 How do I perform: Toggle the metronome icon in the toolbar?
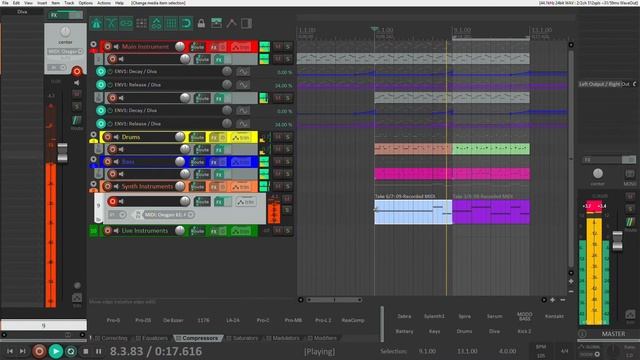point(96,23)
